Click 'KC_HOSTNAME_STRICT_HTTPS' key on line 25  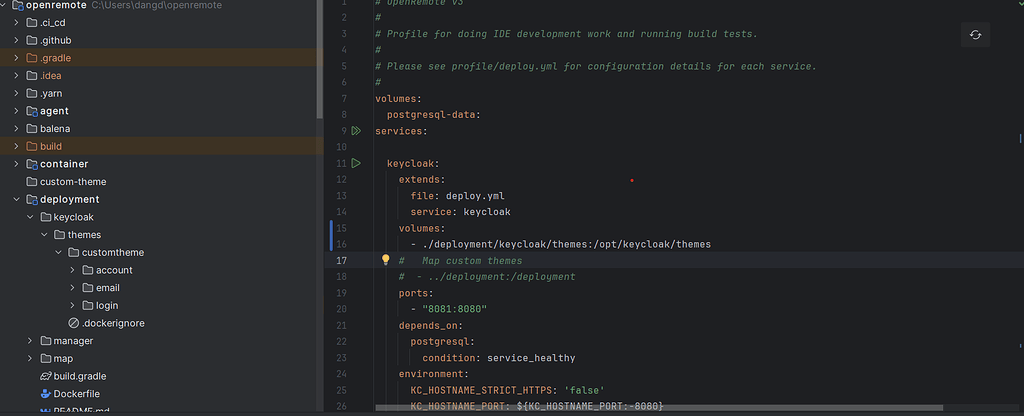481,391
